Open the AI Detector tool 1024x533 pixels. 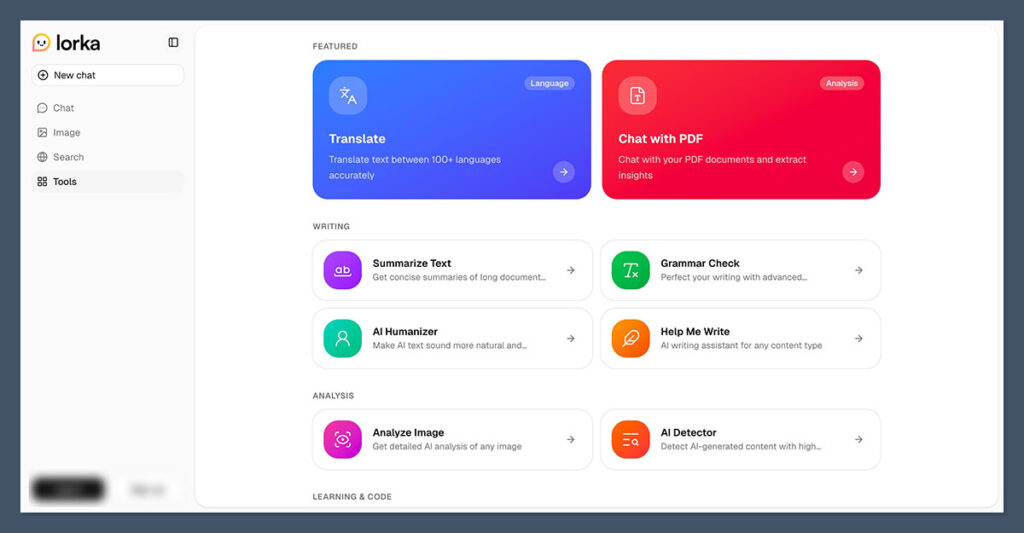click(x=741, y=440)
